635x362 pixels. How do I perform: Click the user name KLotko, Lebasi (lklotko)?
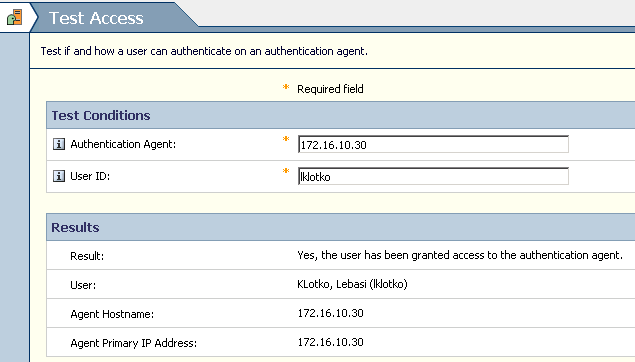point(352,284)
